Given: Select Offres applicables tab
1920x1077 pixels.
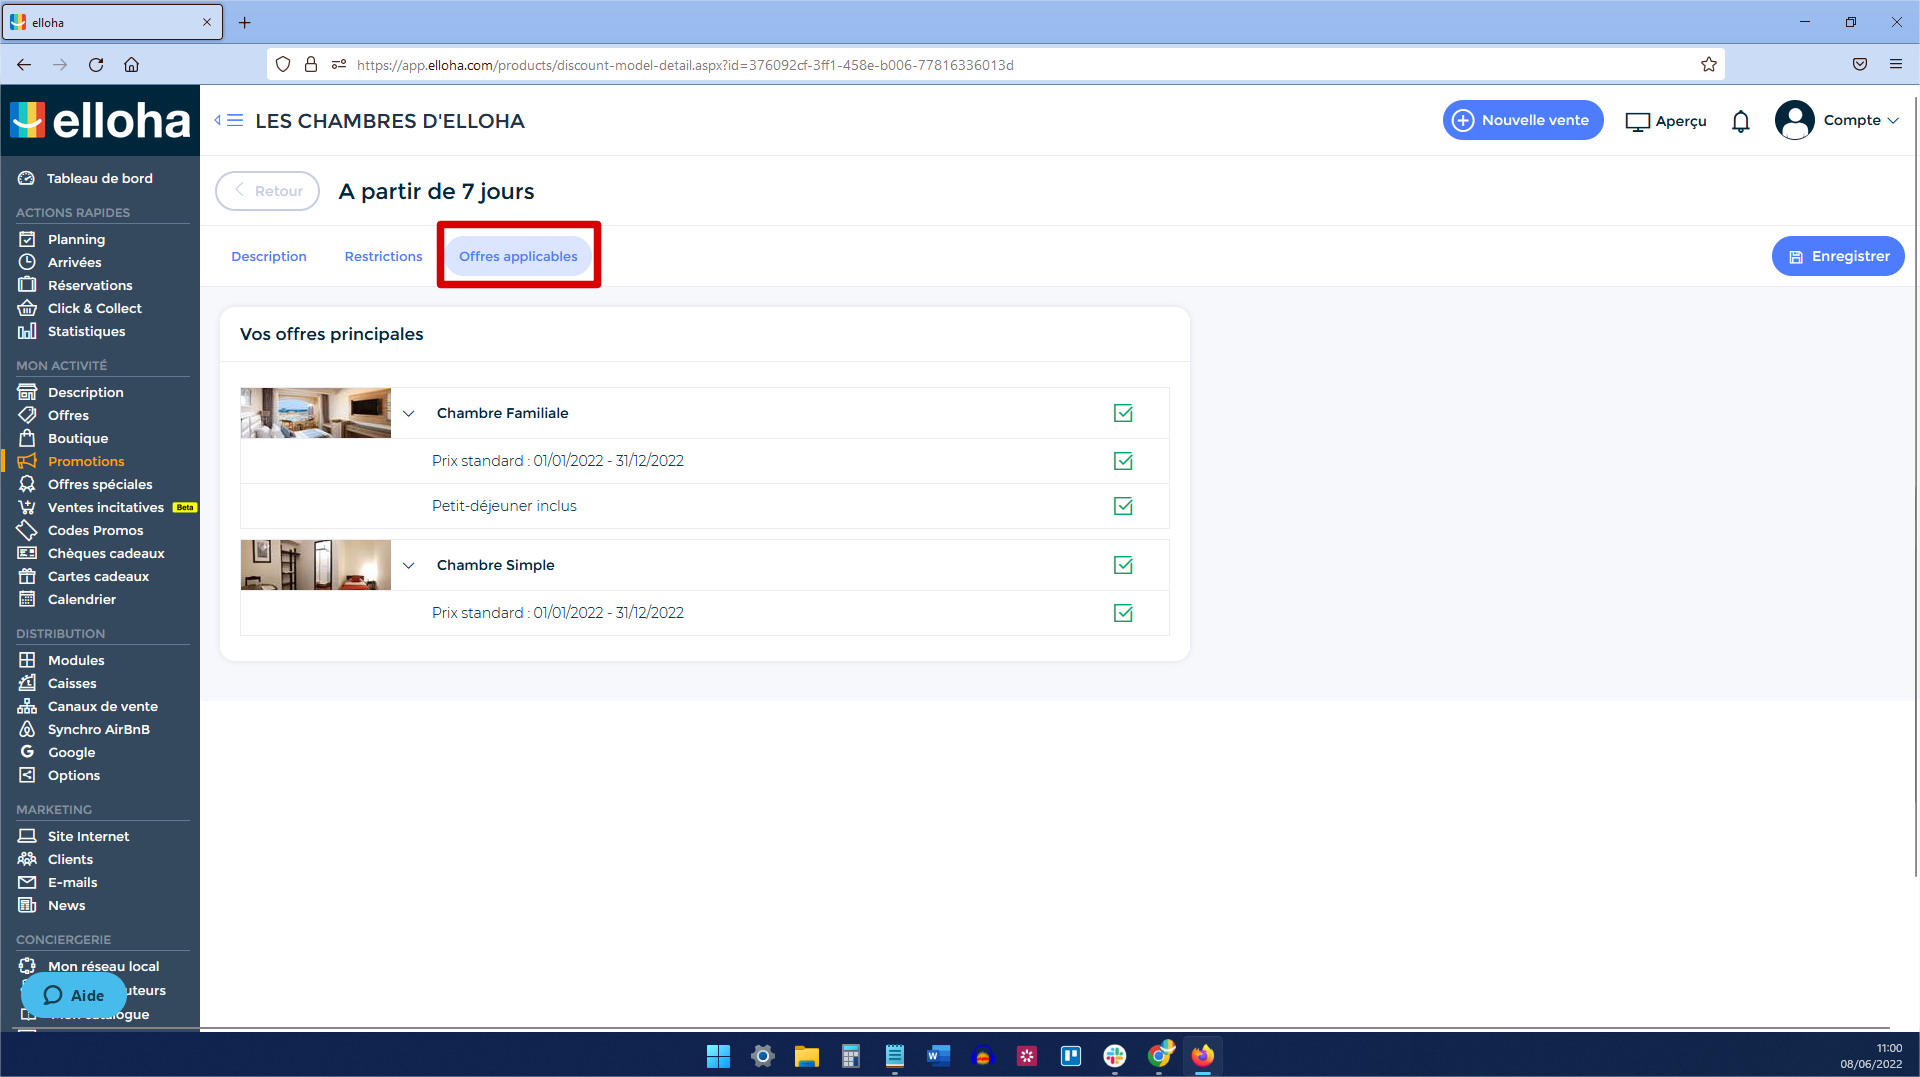Looking at the screenshot, I should coord(518,256).
